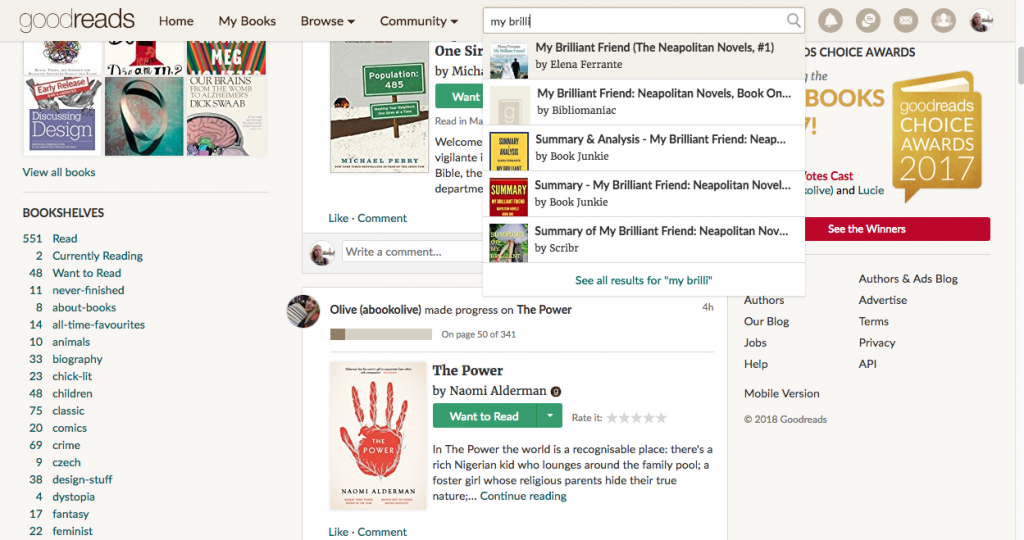Click The Power reading progress bar

point(381,334)
